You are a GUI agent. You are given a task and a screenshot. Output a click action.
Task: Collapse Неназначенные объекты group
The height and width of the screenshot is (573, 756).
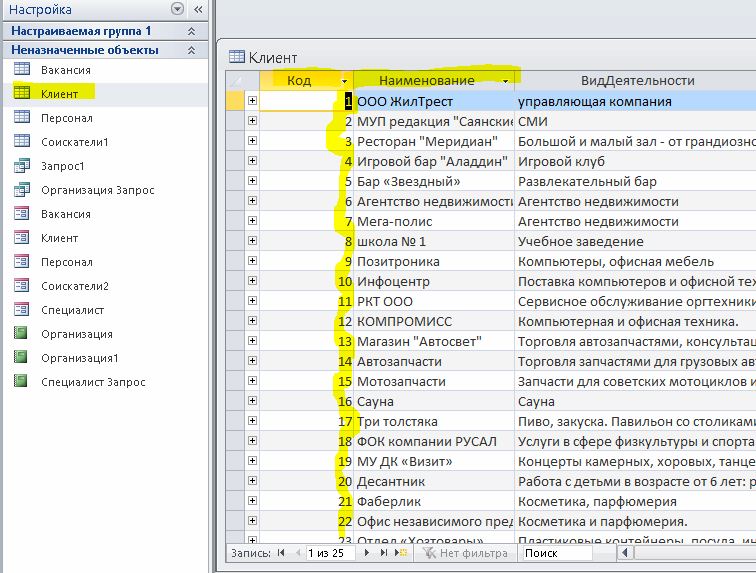click(191, 50)
